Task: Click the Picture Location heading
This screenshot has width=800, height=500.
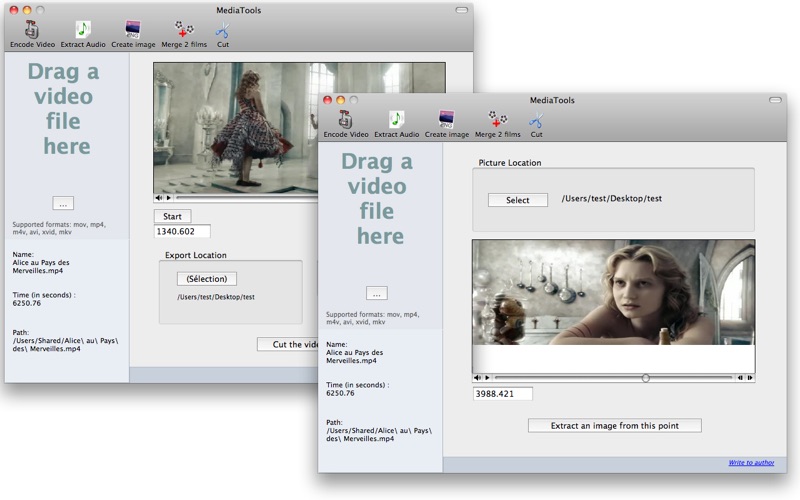Action: click(x=510, y=163)
